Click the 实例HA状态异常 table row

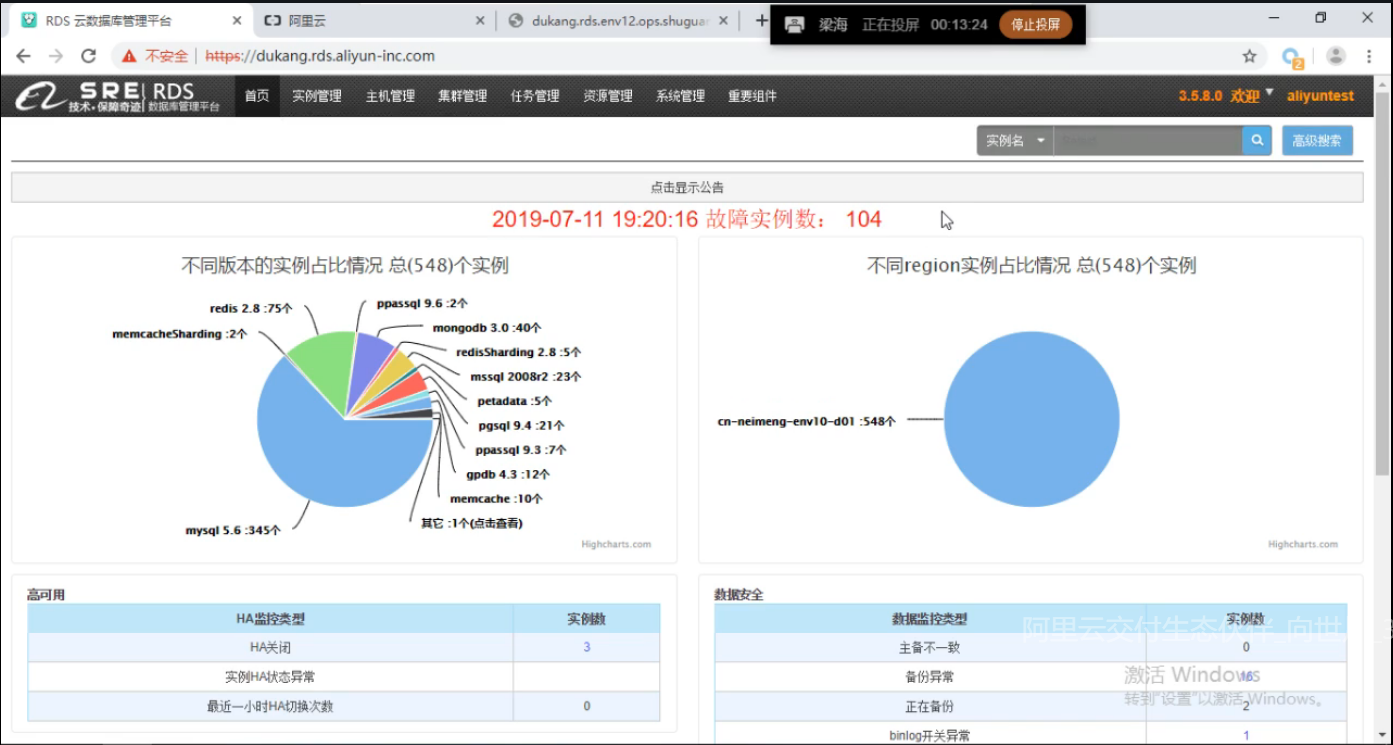(x=344, y=677)
